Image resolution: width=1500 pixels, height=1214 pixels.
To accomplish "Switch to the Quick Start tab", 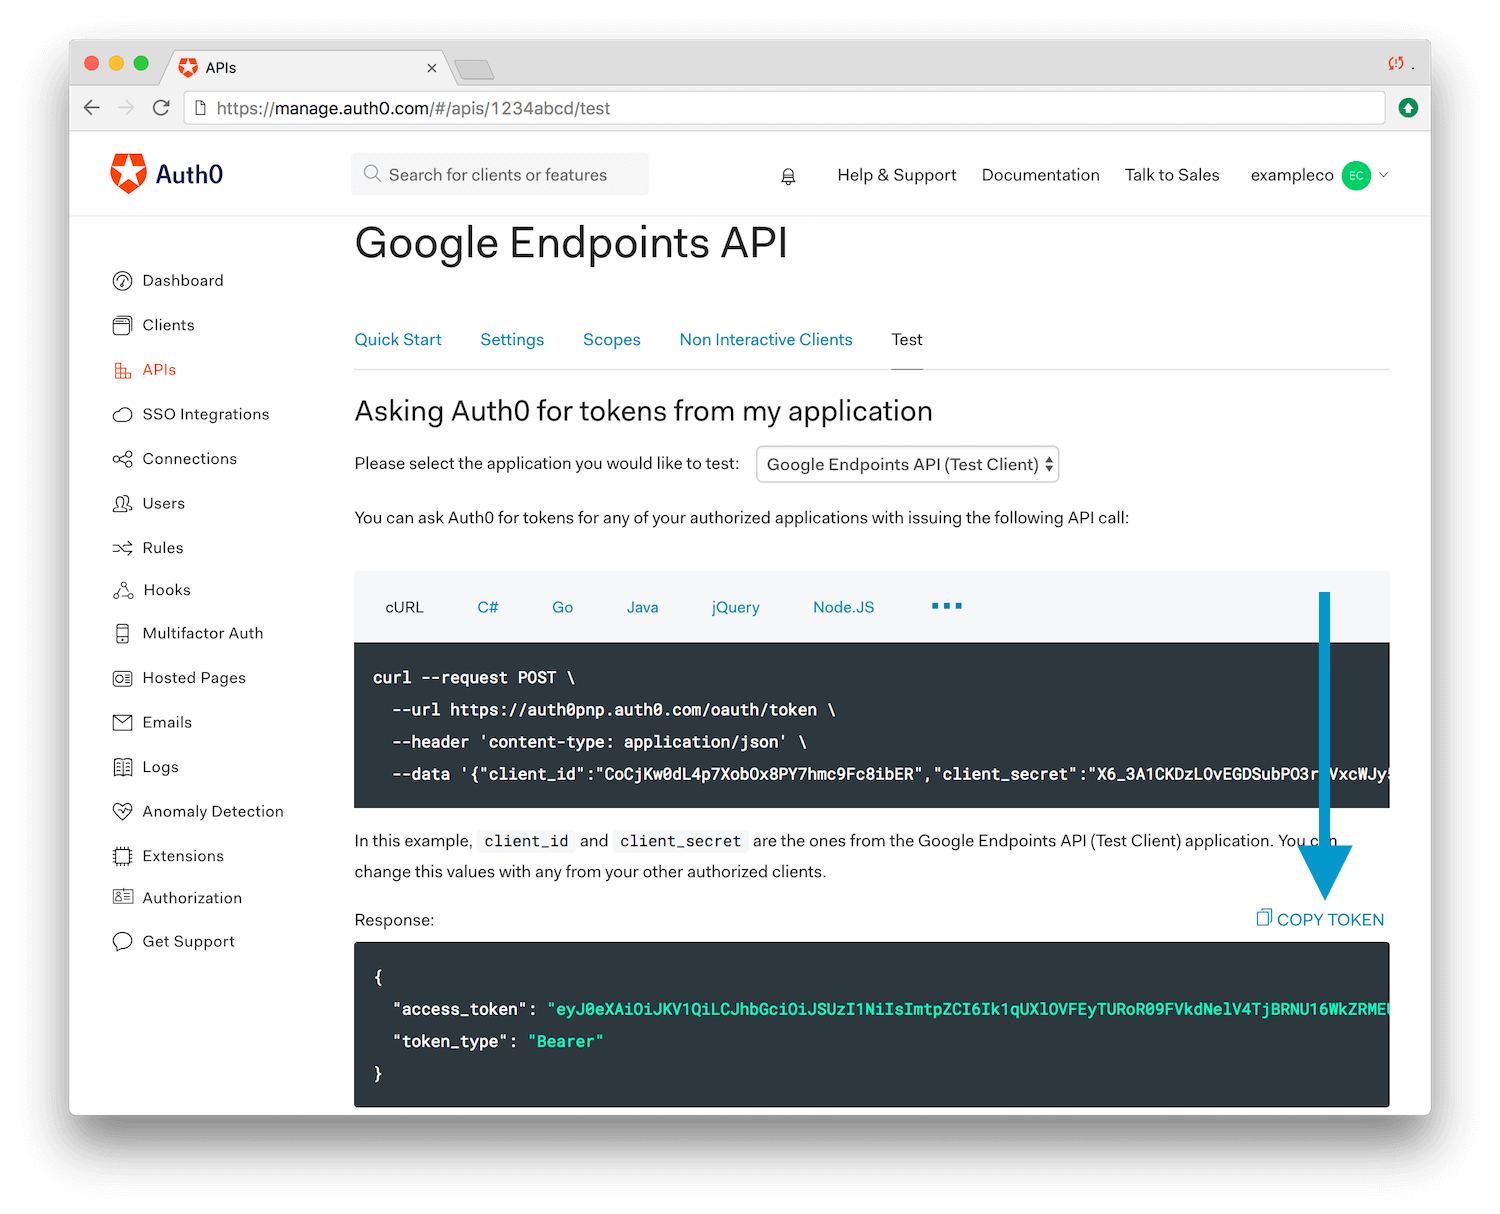I will click(x=398, y=340).
